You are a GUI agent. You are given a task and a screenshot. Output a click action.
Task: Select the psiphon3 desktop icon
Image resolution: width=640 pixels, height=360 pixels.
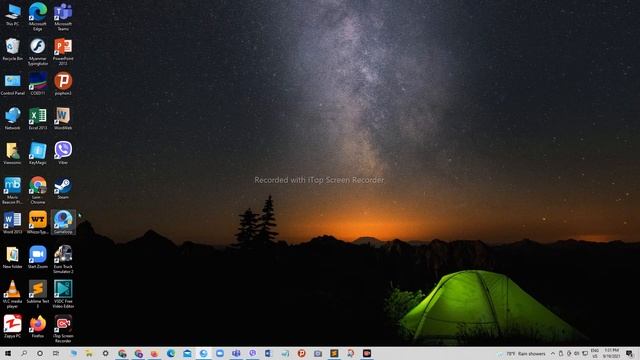(x=63, y=84)
